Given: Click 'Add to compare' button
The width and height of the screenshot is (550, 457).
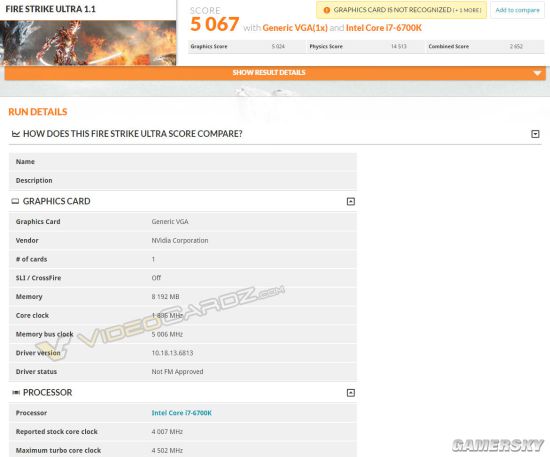Looking at the screenshot, I should click(517, 10).
